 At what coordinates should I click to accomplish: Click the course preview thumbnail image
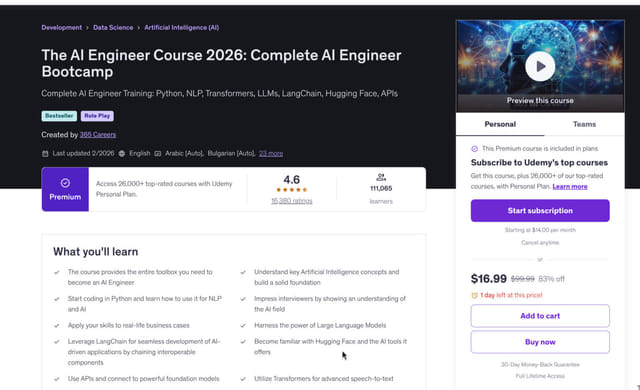[x=540, y=66]
